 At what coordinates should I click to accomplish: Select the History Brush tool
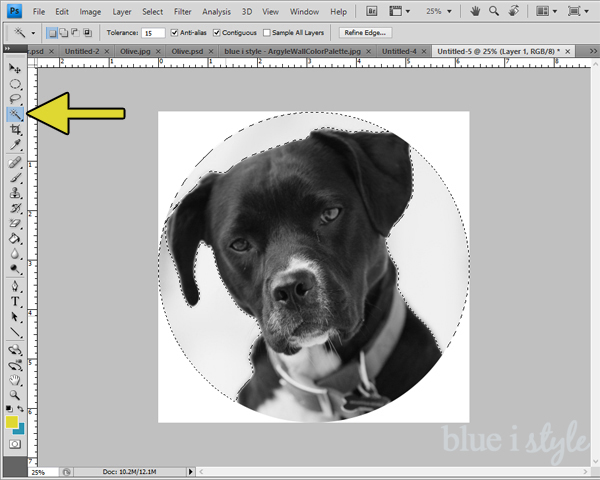[x=15, y=208]
